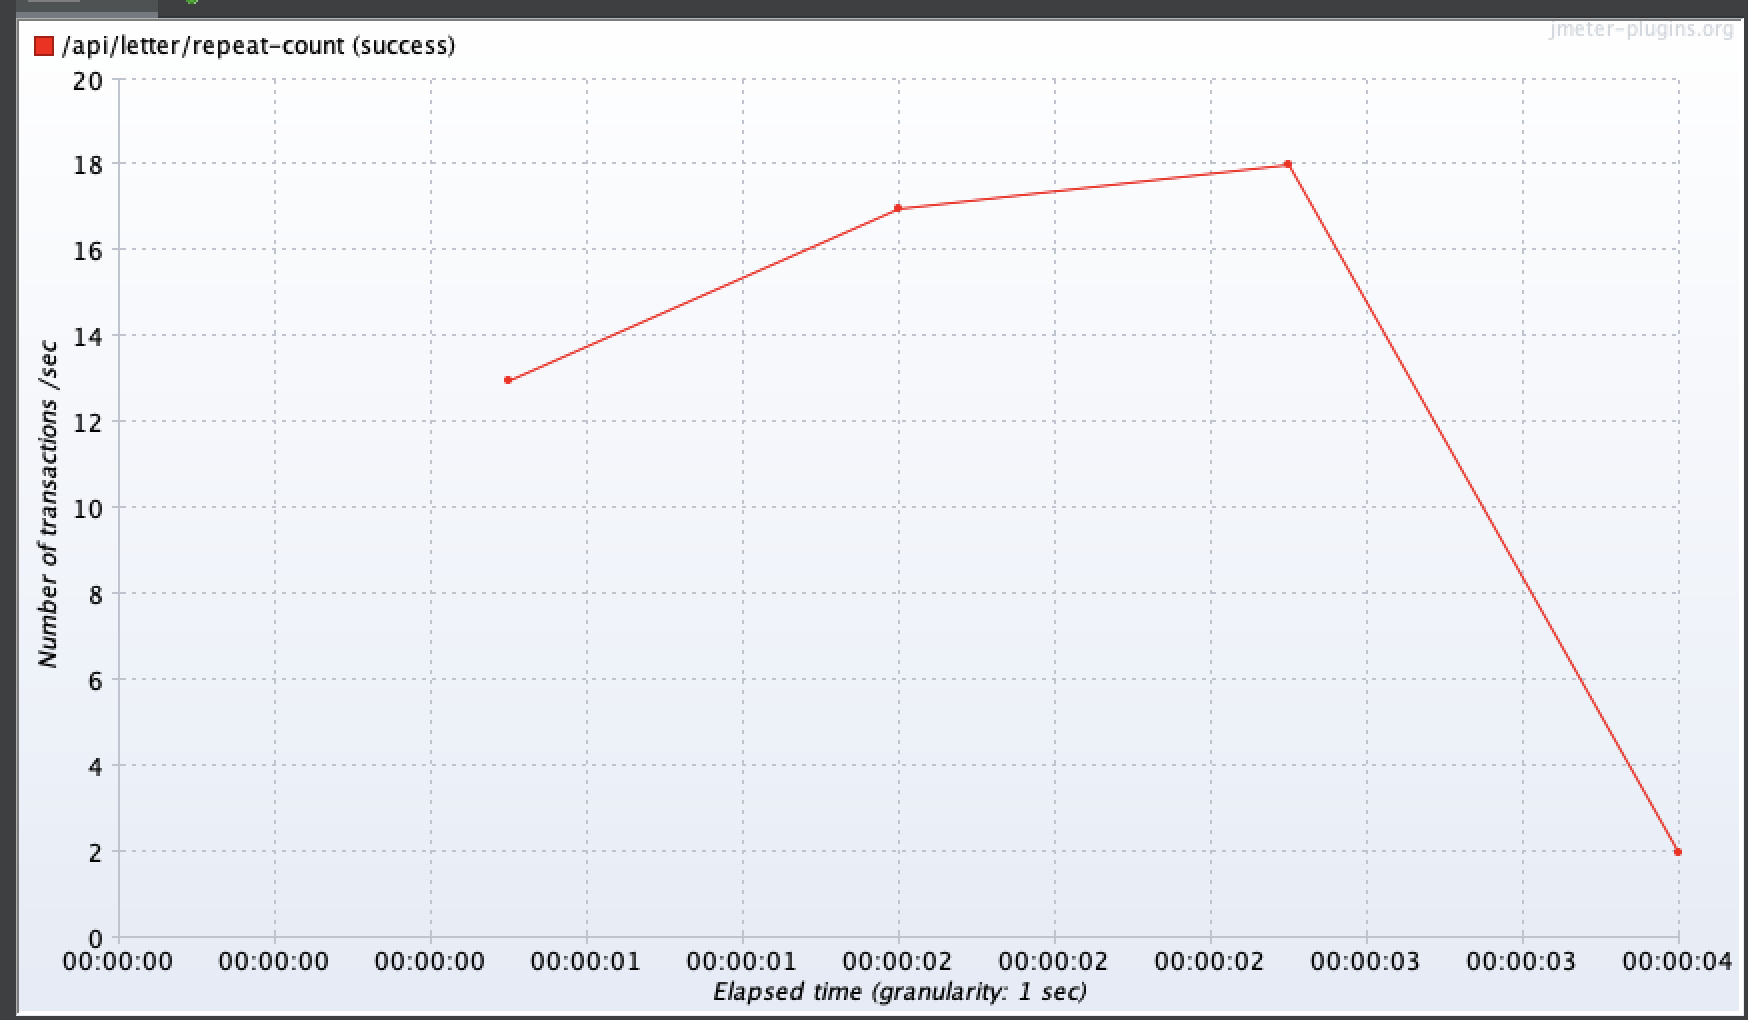Click the data point at 17 transactions
Viewport: 1748px width, 1020px height.
coord(898,208)
